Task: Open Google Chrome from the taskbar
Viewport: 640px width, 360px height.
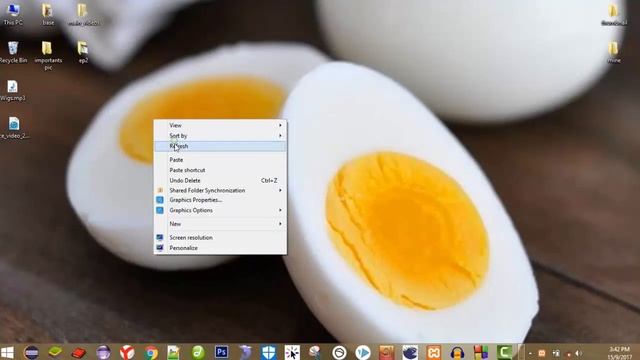Action: 151,352
